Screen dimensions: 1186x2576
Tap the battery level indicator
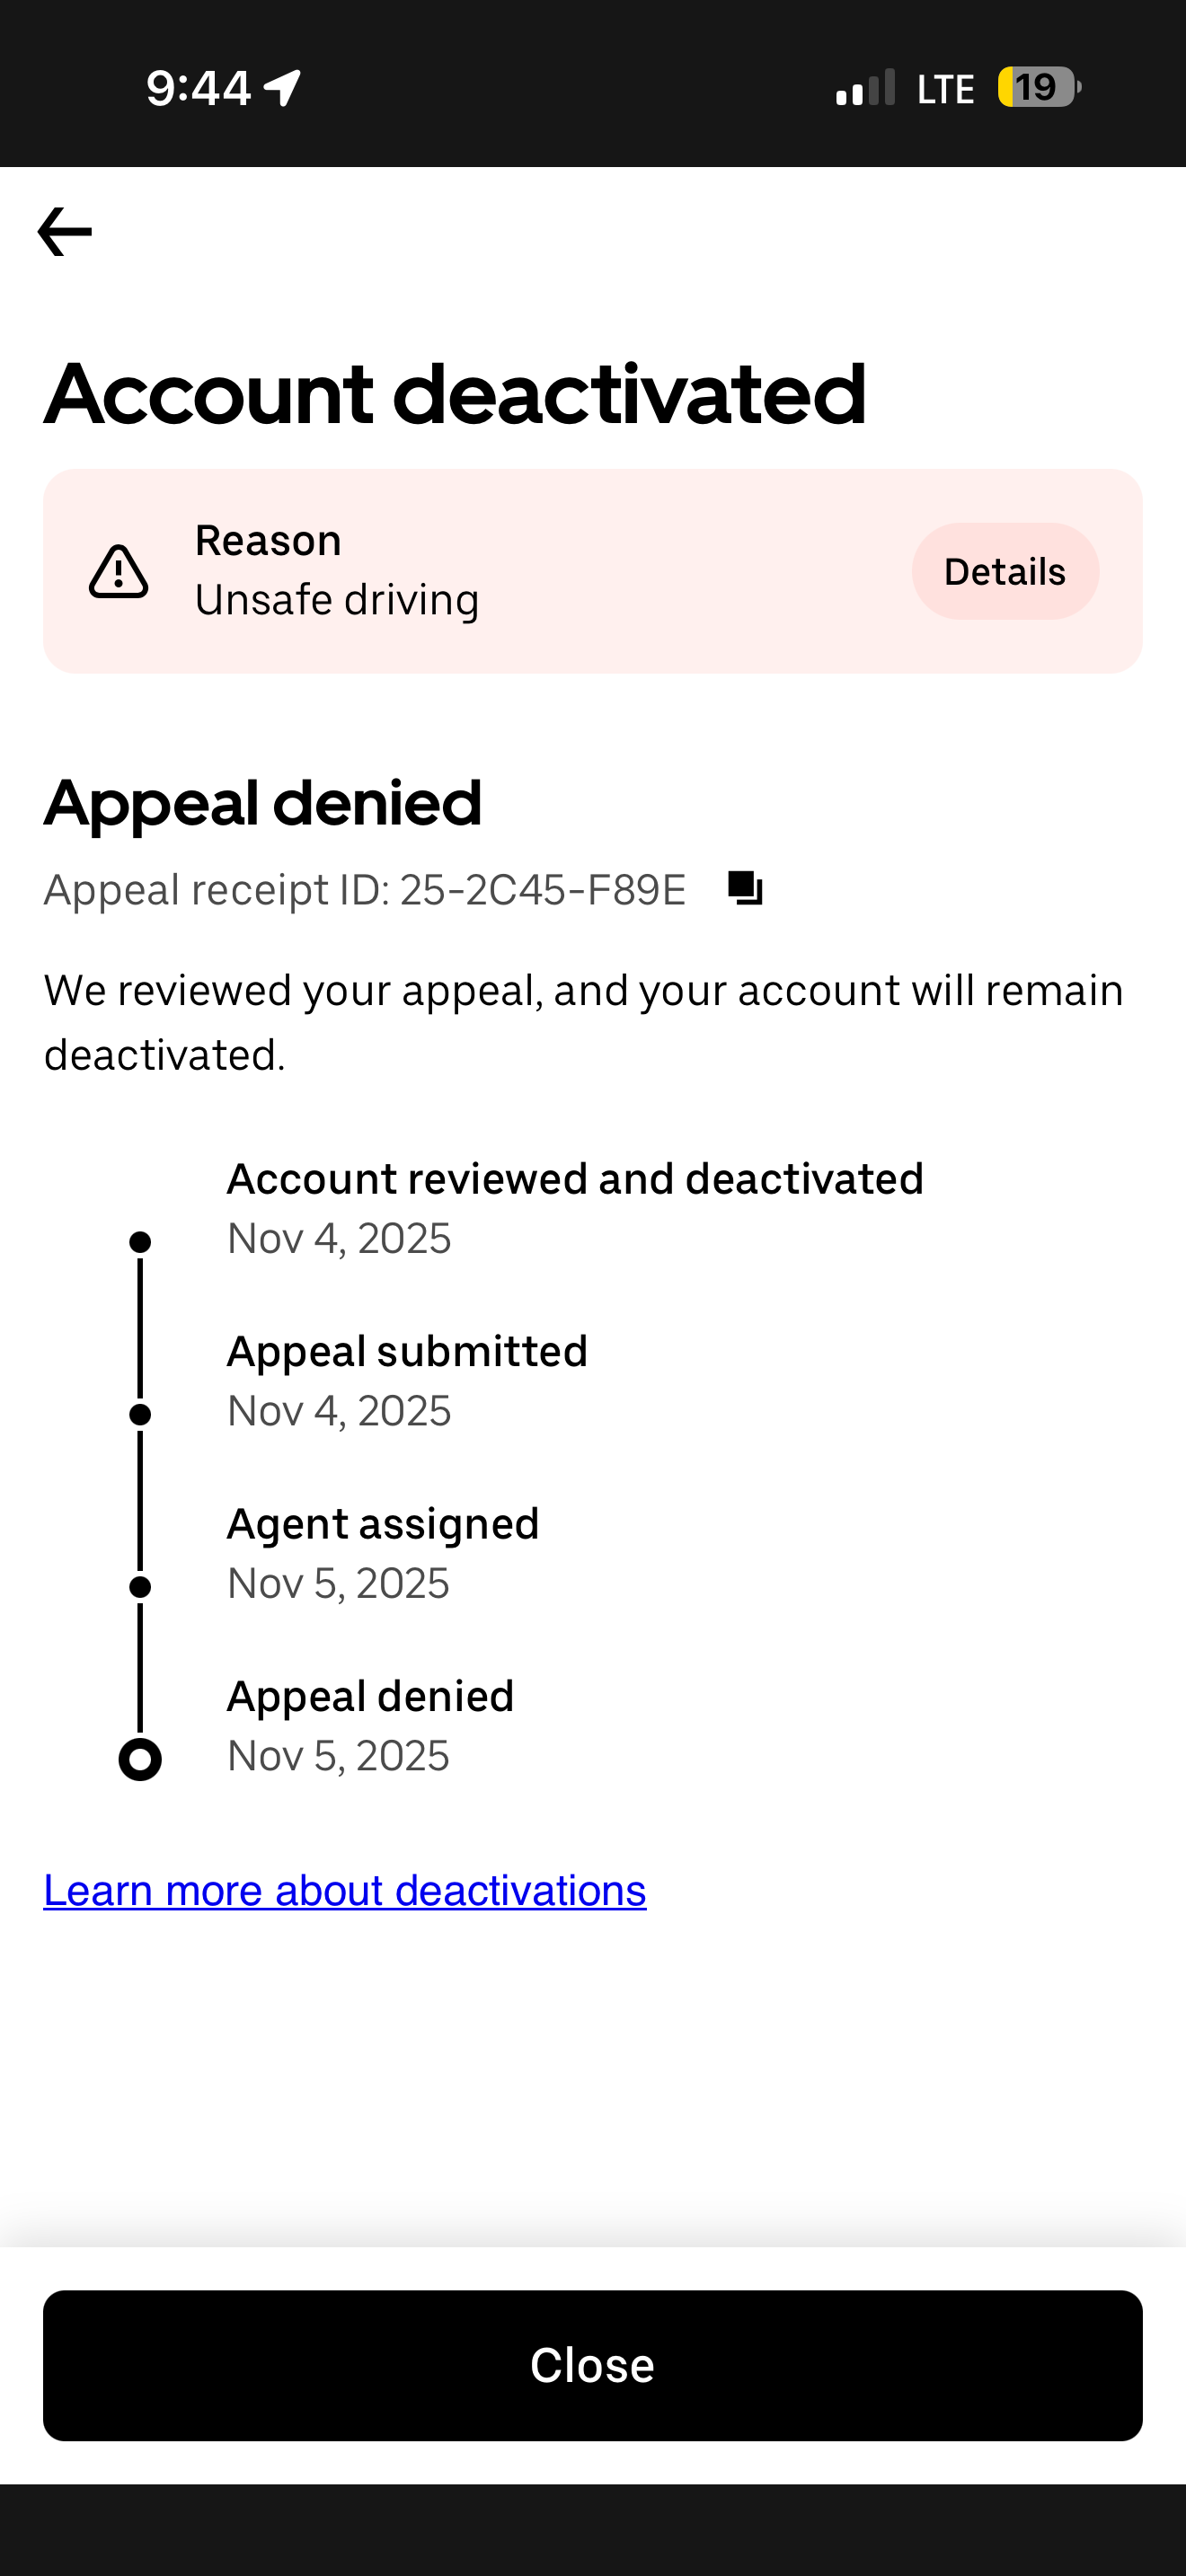point(1038,88)
